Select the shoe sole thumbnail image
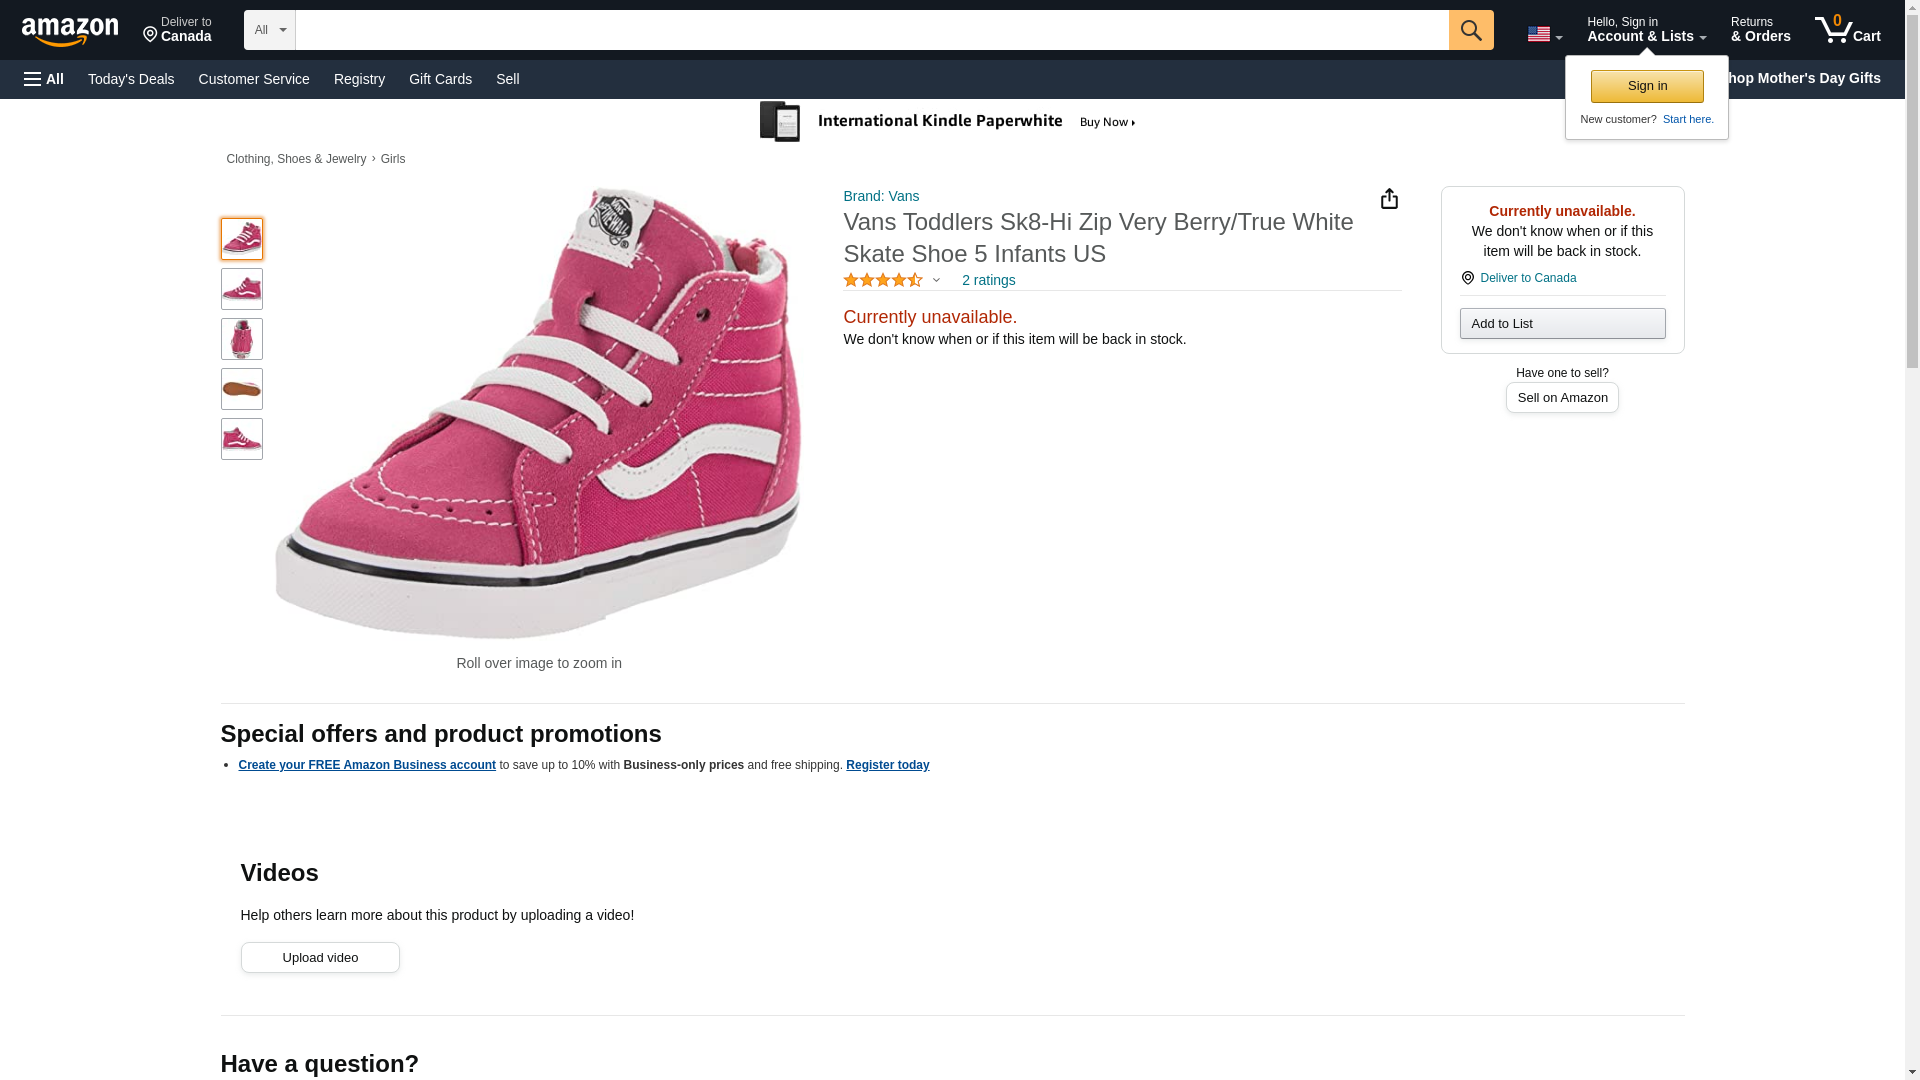This screenshot has height=1080, width=1920. tap(242, 389)
